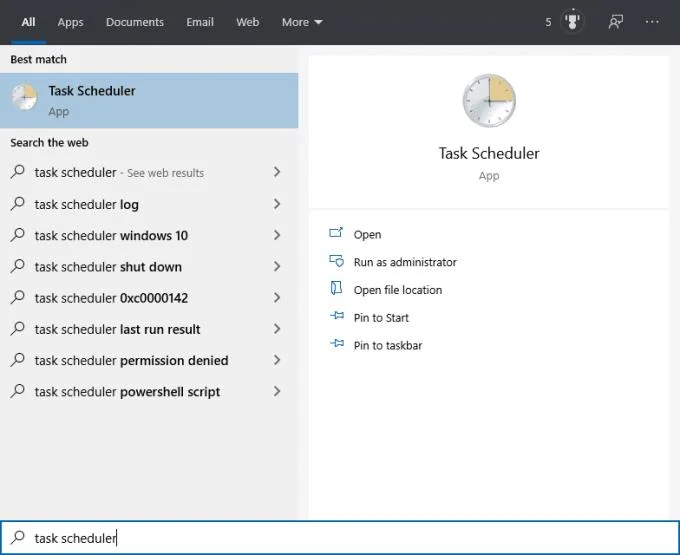680x555 pixels.
Task: Choose Pin to taskbar
Action: tap(388, 346)
